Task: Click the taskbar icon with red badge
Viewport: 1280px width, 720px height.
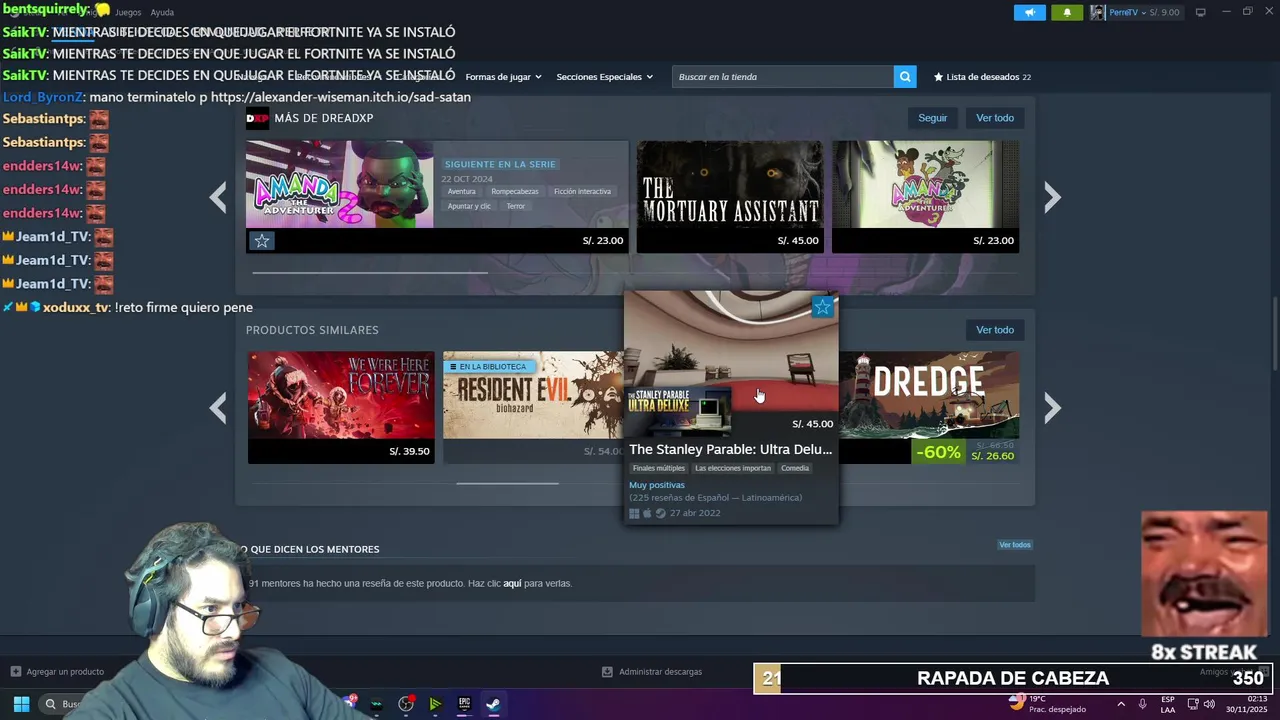Action: 406,704
